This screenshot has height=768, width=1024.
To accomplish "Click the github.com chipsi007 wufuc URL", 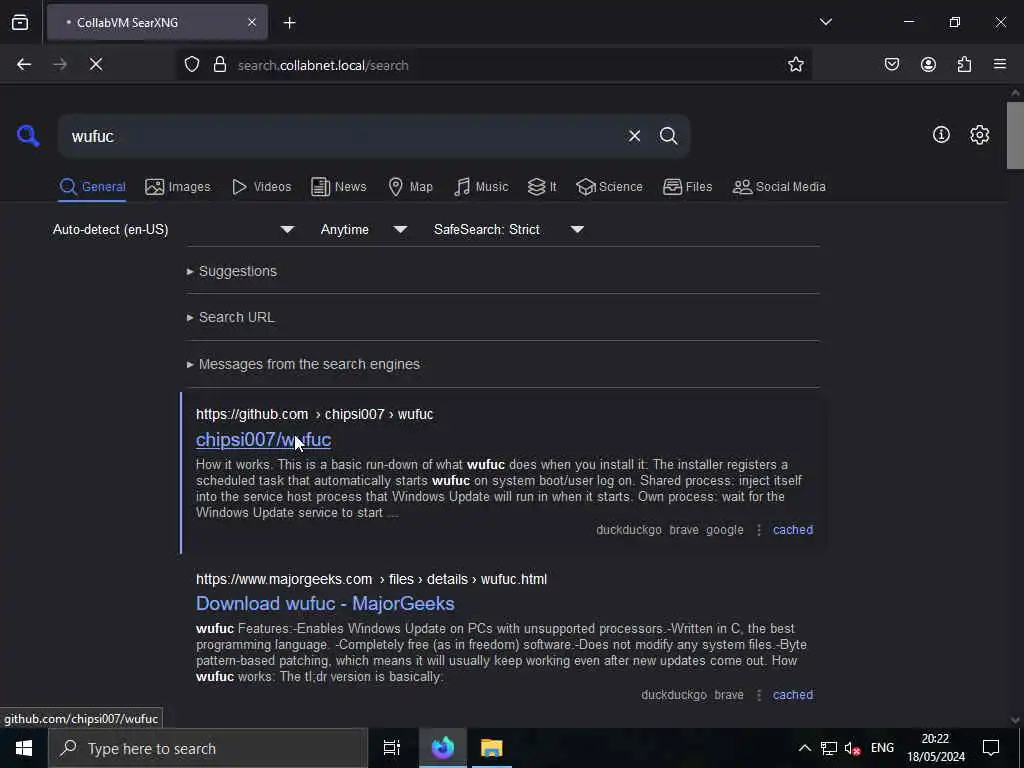I will 314,415.
